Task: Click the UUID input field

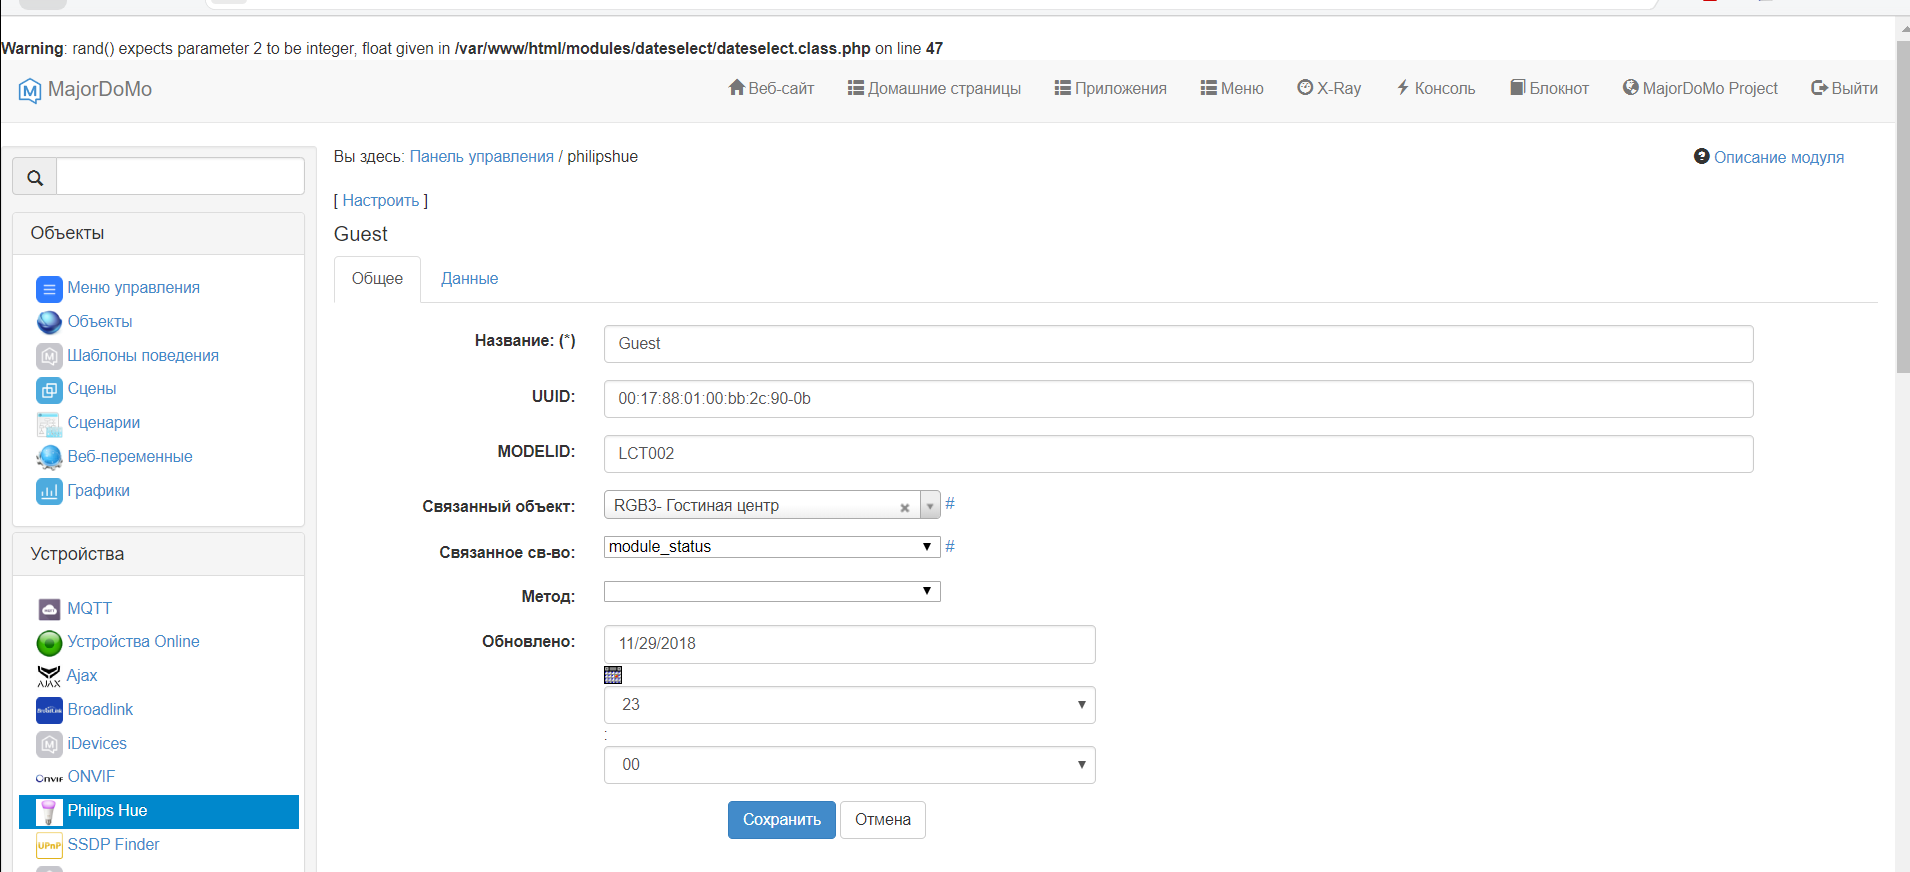Action: (x=1179, y=399)
